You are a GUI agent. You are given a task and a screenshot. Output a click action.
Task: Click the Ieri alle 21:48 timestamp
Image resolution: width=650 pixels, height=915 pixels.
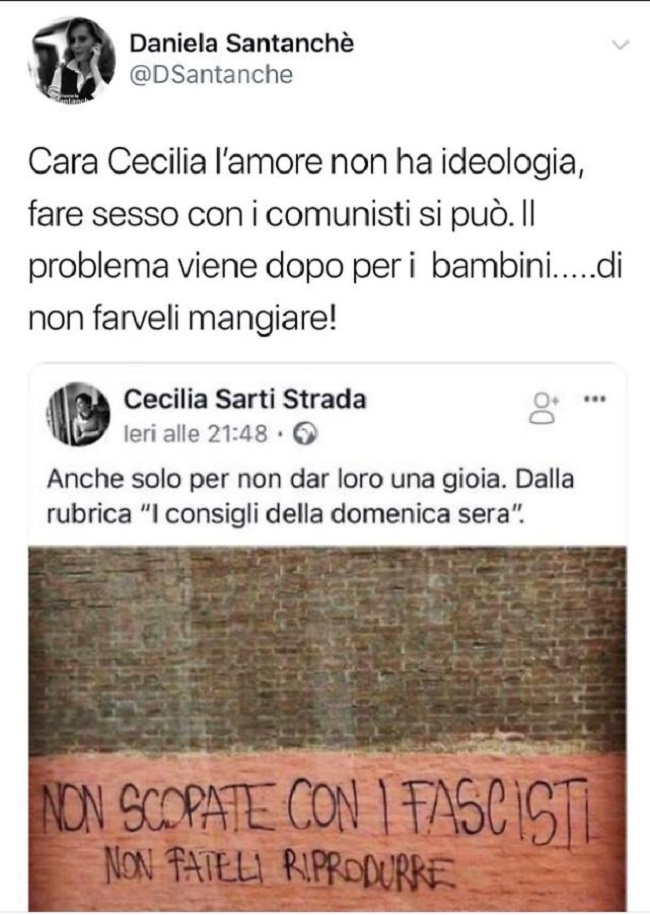[x=196, y=434]
